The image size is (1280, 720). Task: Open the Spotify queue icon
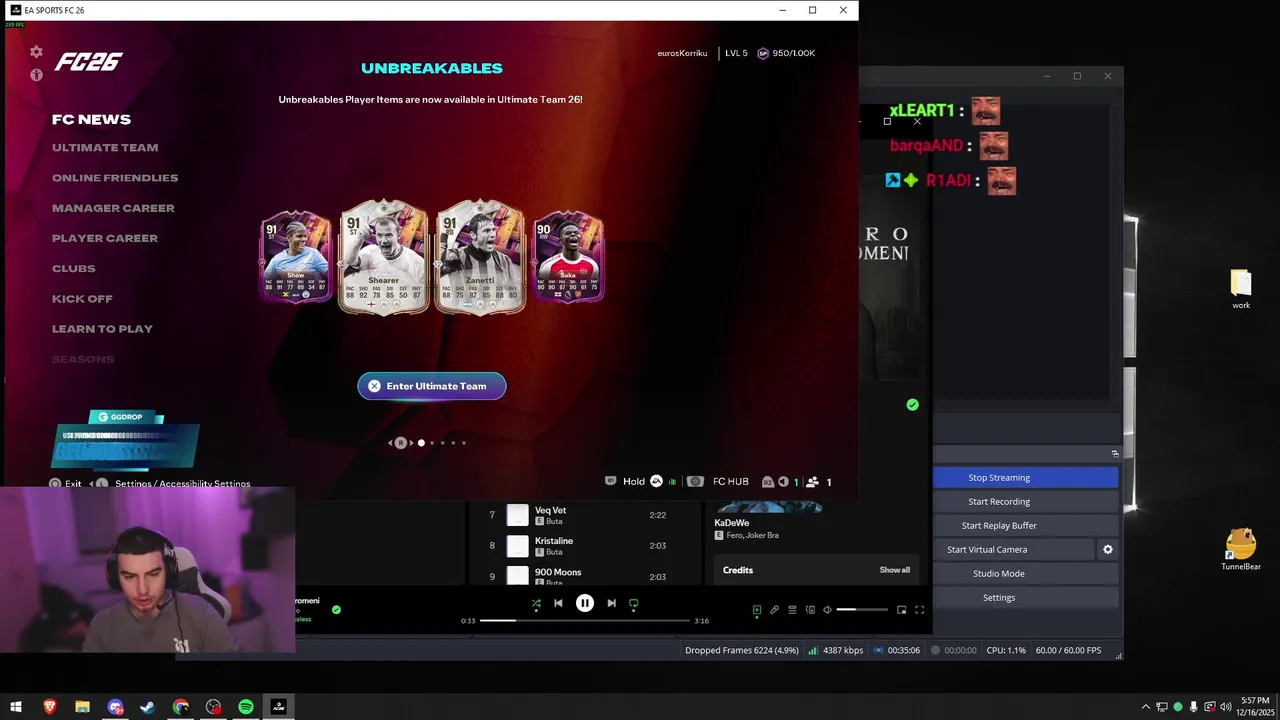792,610
